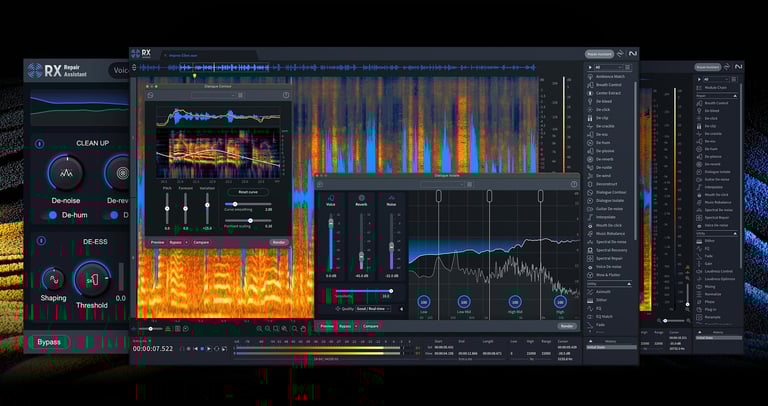Click Render in Dialogue Isolate window

point(567,326)
